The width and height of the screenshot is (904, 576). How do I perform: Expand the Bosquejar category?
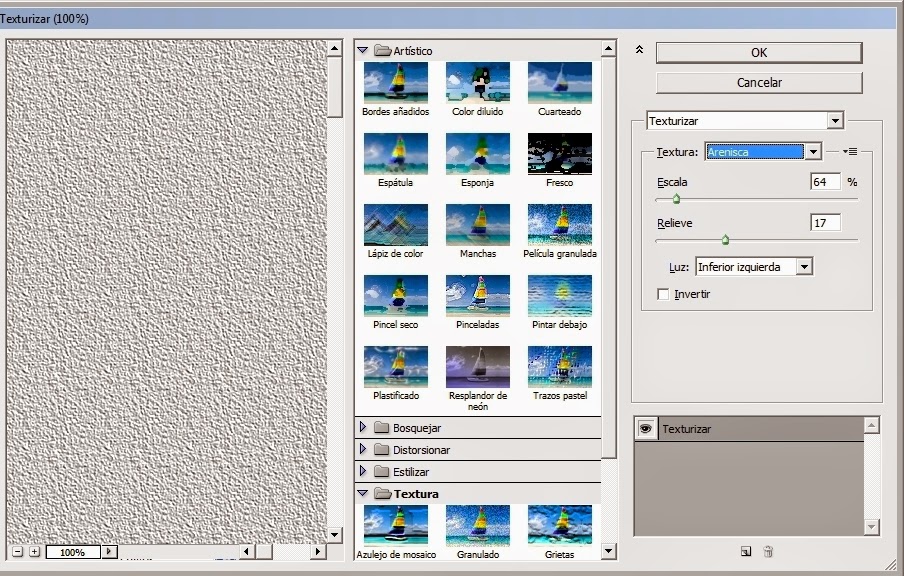(x=363, y=428)
